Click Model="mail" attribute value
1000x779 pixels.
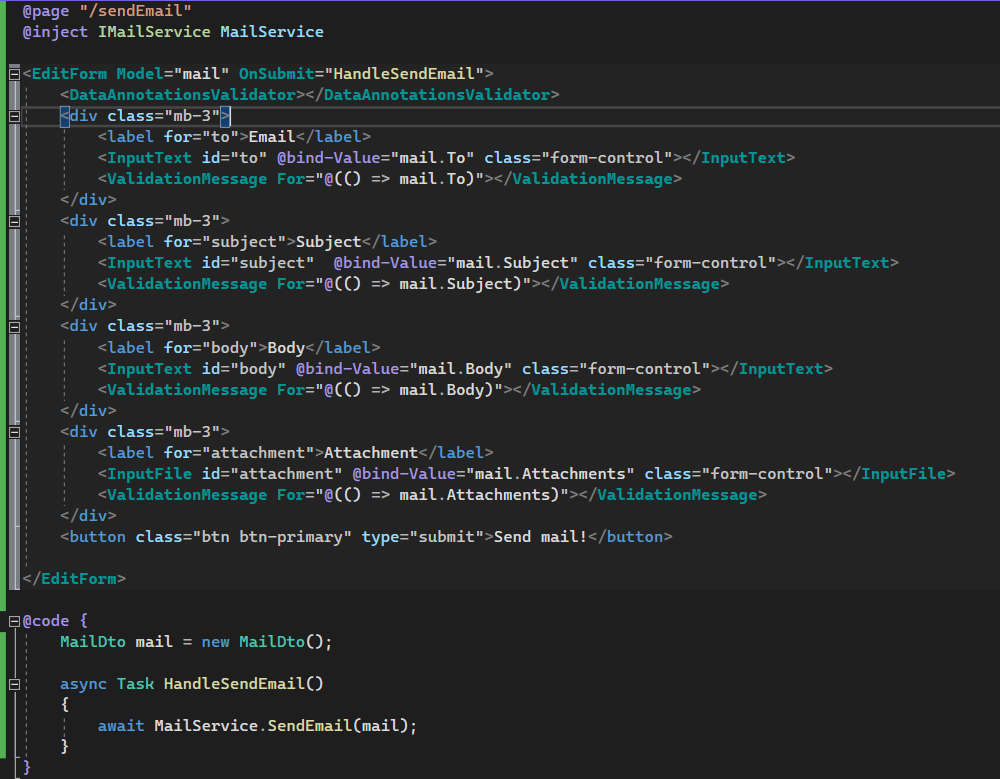point(201,74)
